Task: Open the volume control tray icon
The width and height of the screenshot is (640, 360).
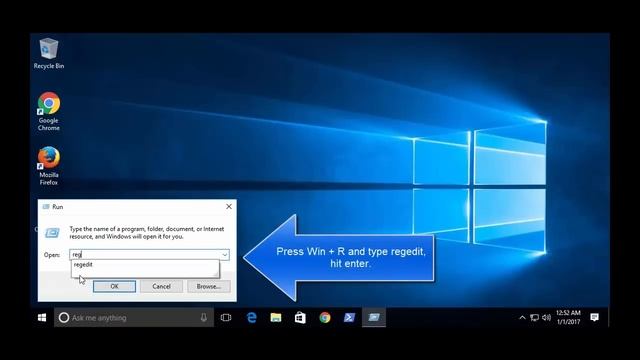Action: (547, 318)
